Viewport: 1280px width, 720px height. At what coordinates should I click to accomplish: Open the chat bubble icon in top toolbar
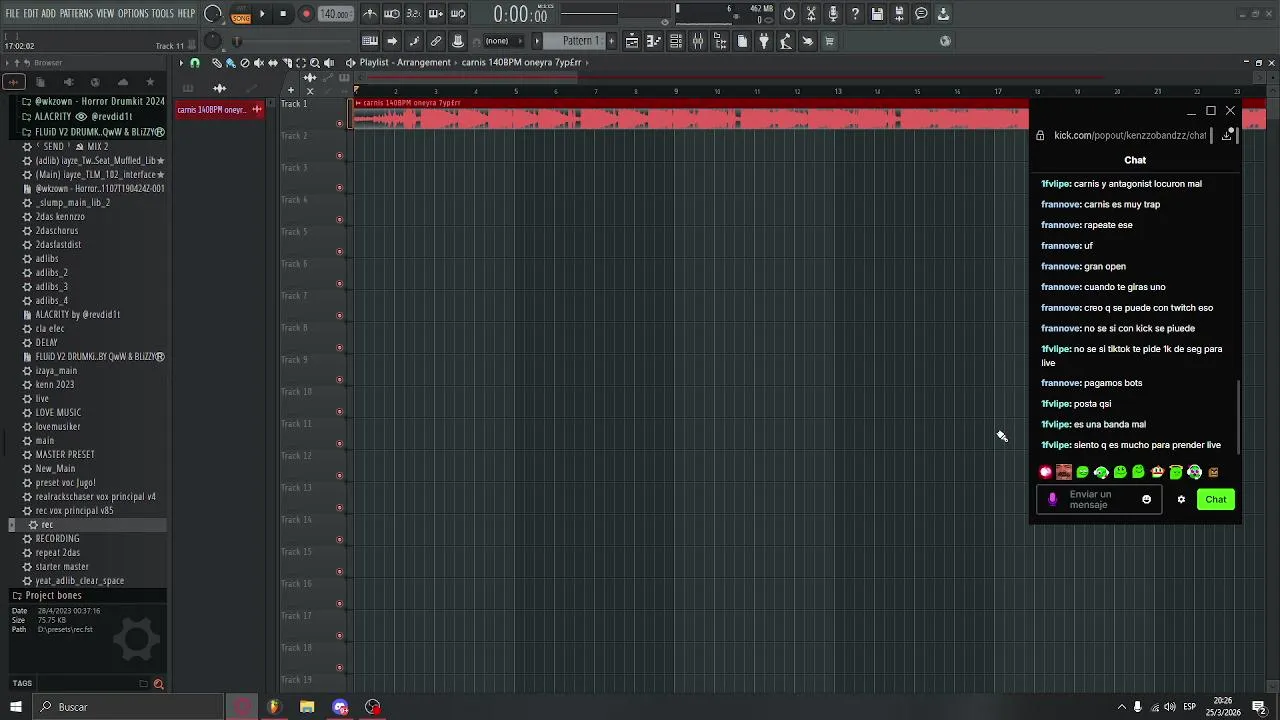[x=921, y=14]
